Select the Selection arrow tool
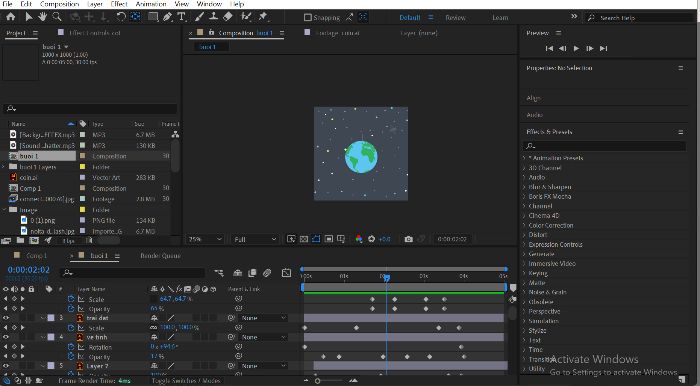The height and width of the screenshot is (386, 700). (29, 17)
